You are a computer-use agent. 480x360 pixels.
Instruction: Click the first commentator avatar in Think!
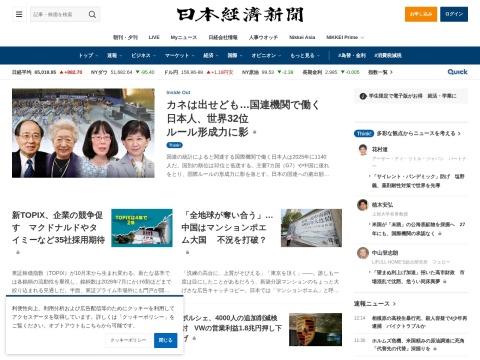(363, 150)
